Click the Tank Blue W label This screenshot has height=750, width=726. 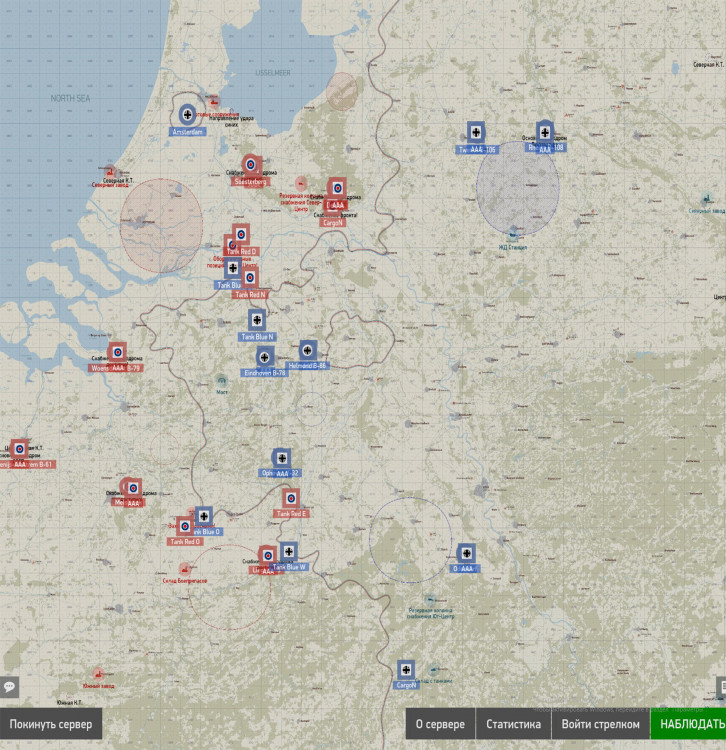coord(289,567)
